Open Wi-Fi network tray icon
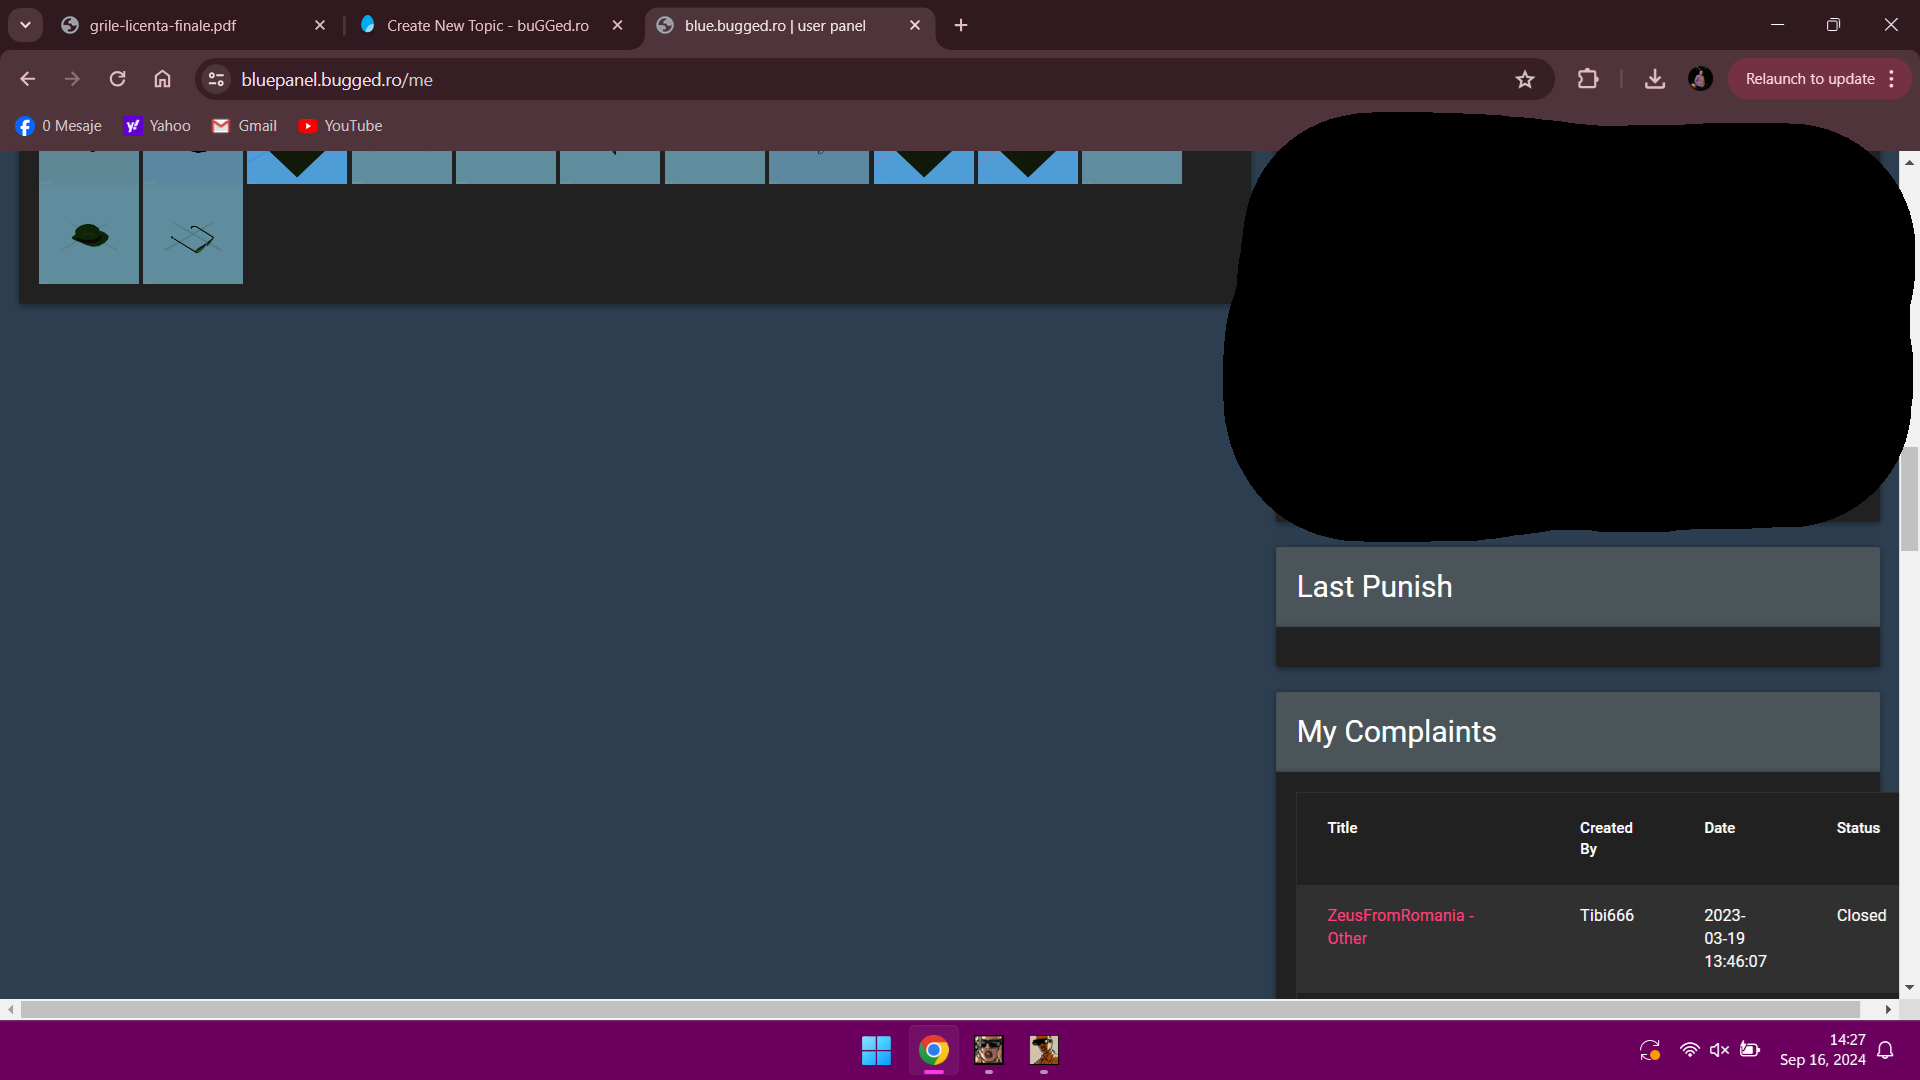The image size is (1920, 1080). pyautogui.click(x=1689, y=1050)
